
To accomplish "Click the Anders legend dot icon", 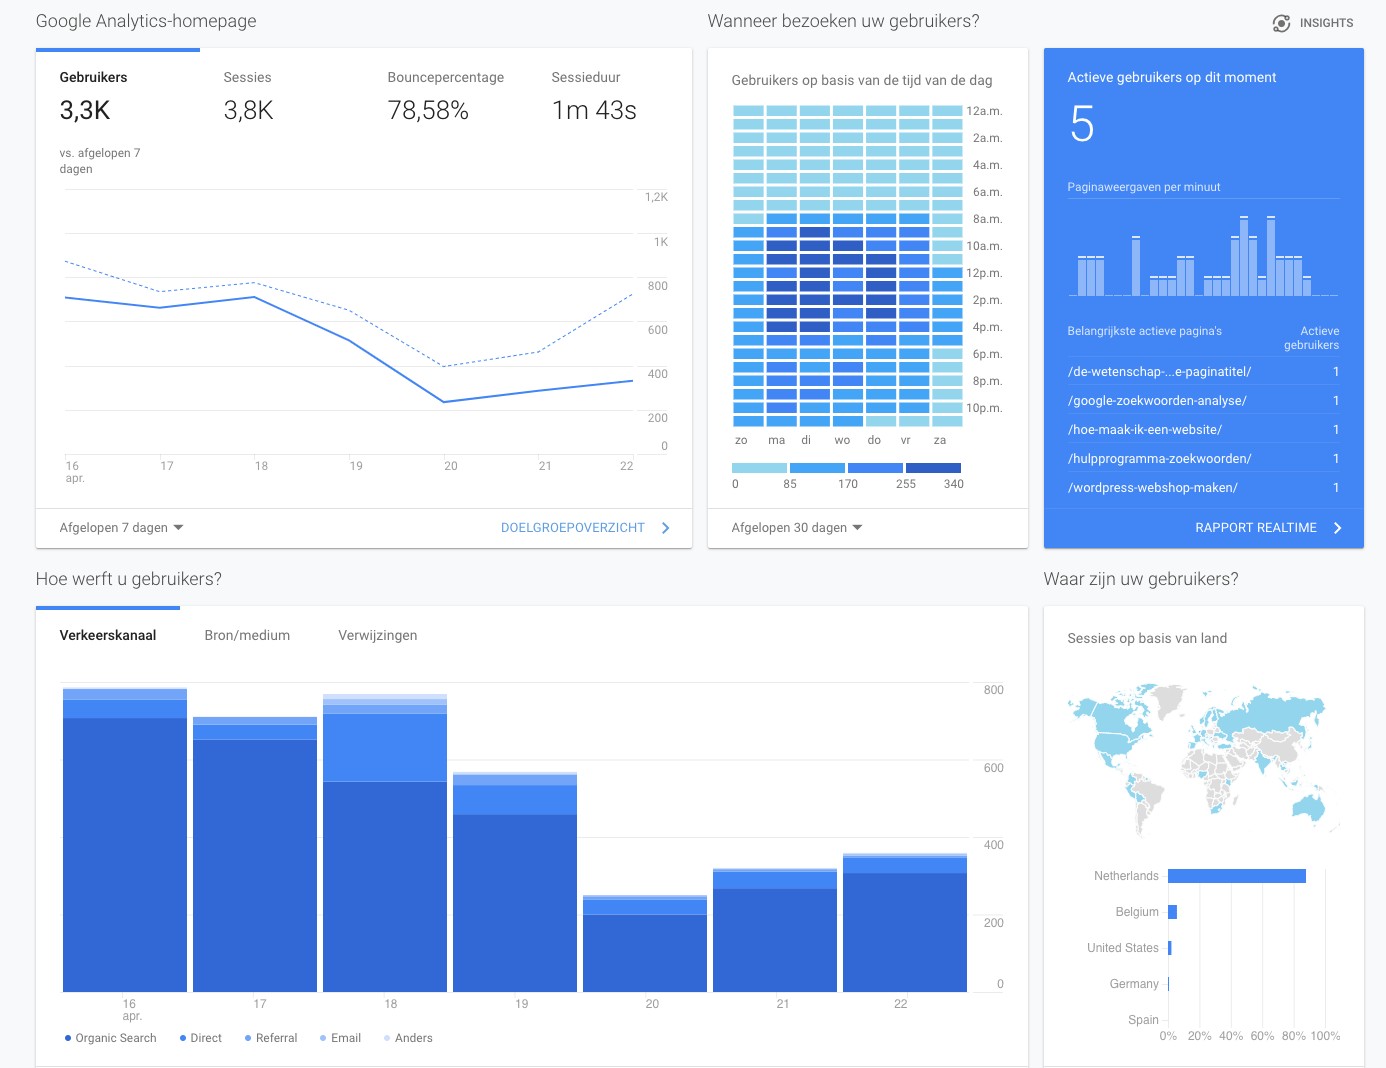I will 386,1038.
